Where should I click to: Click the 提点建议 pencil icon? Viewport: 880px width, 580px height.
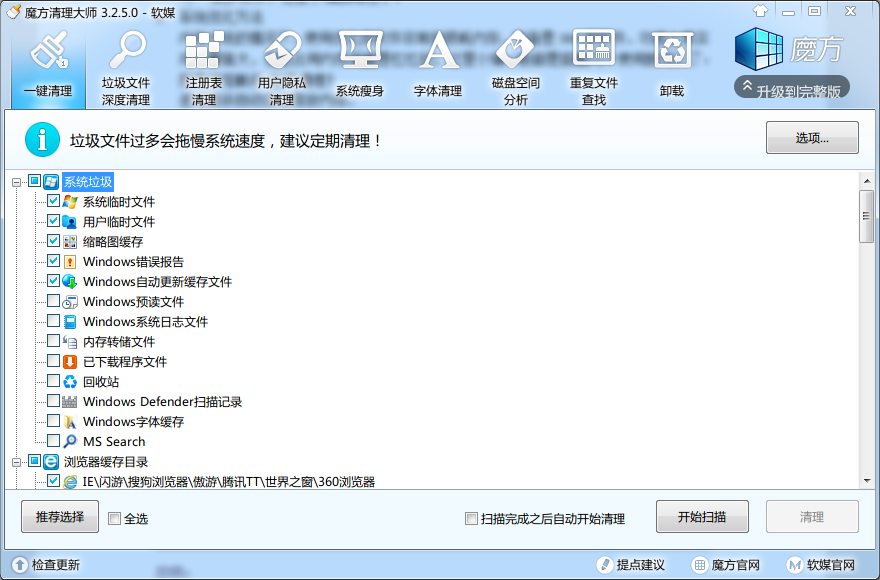click(x=604, y=565)
